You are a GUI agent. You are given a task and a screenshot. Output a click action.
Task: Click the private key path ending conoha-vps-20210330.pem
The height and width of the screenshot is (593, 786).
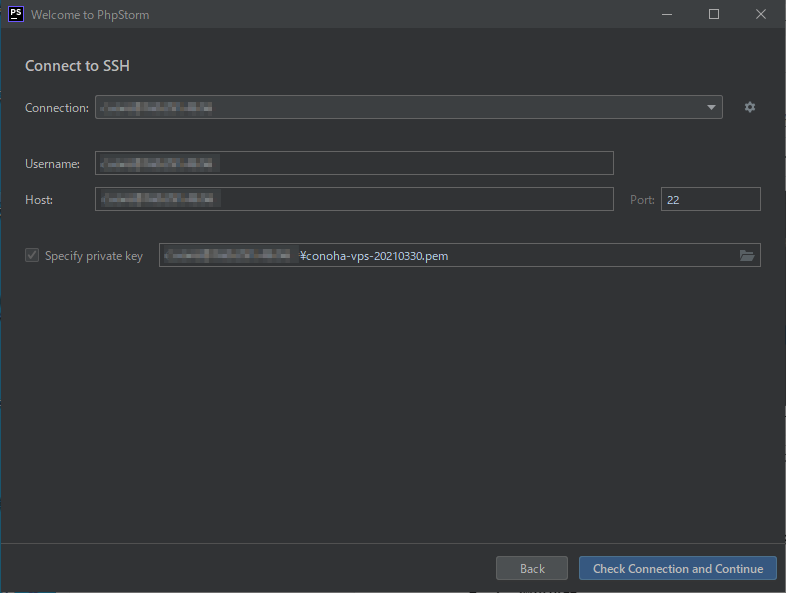[x=374, y=256]
